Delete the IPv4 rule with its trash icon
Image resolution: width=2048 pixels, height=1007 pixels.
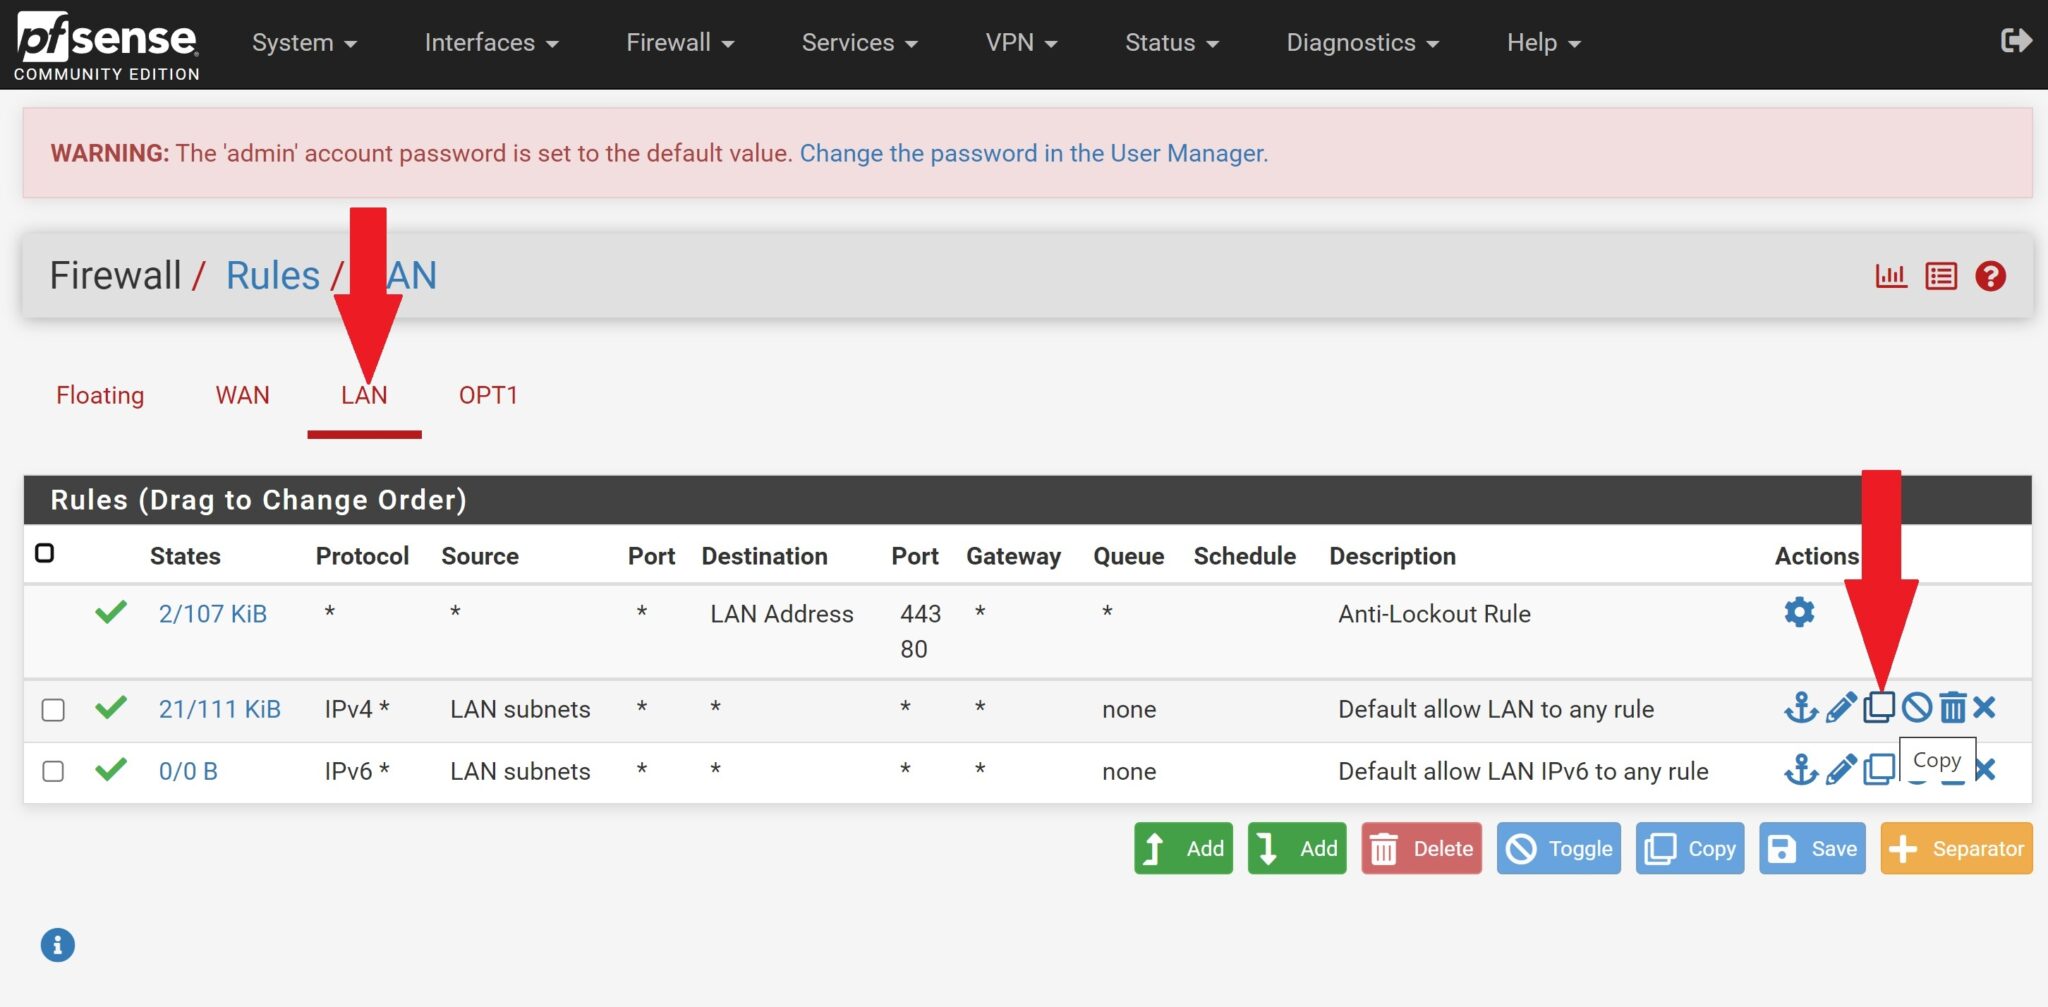pyautogui.click(x=1953, y=708)
